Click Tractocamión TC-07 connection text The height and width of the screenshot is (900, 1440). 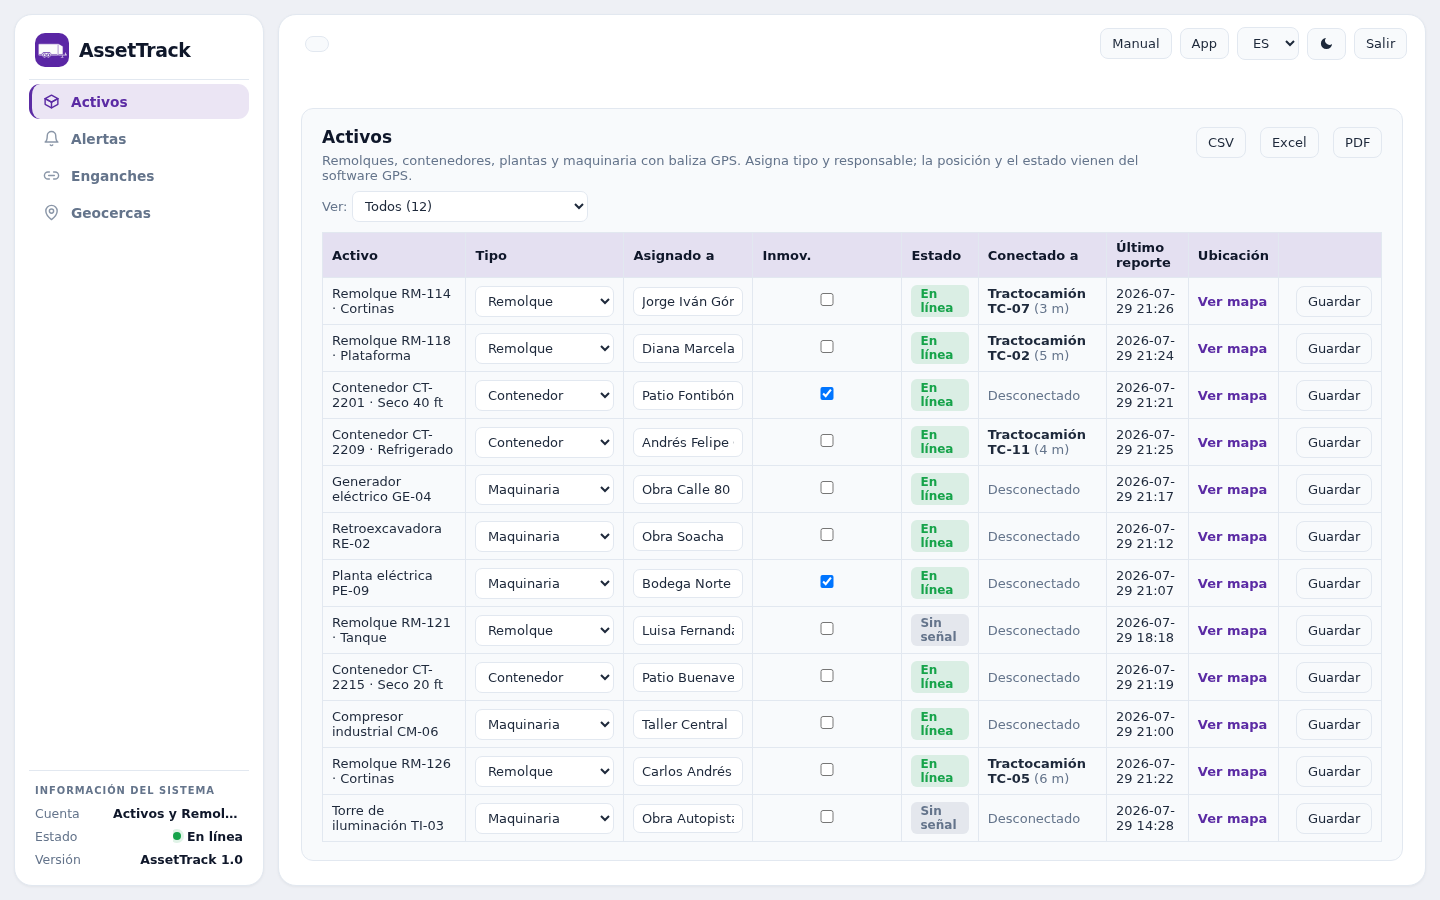[x=1036, y=301]
